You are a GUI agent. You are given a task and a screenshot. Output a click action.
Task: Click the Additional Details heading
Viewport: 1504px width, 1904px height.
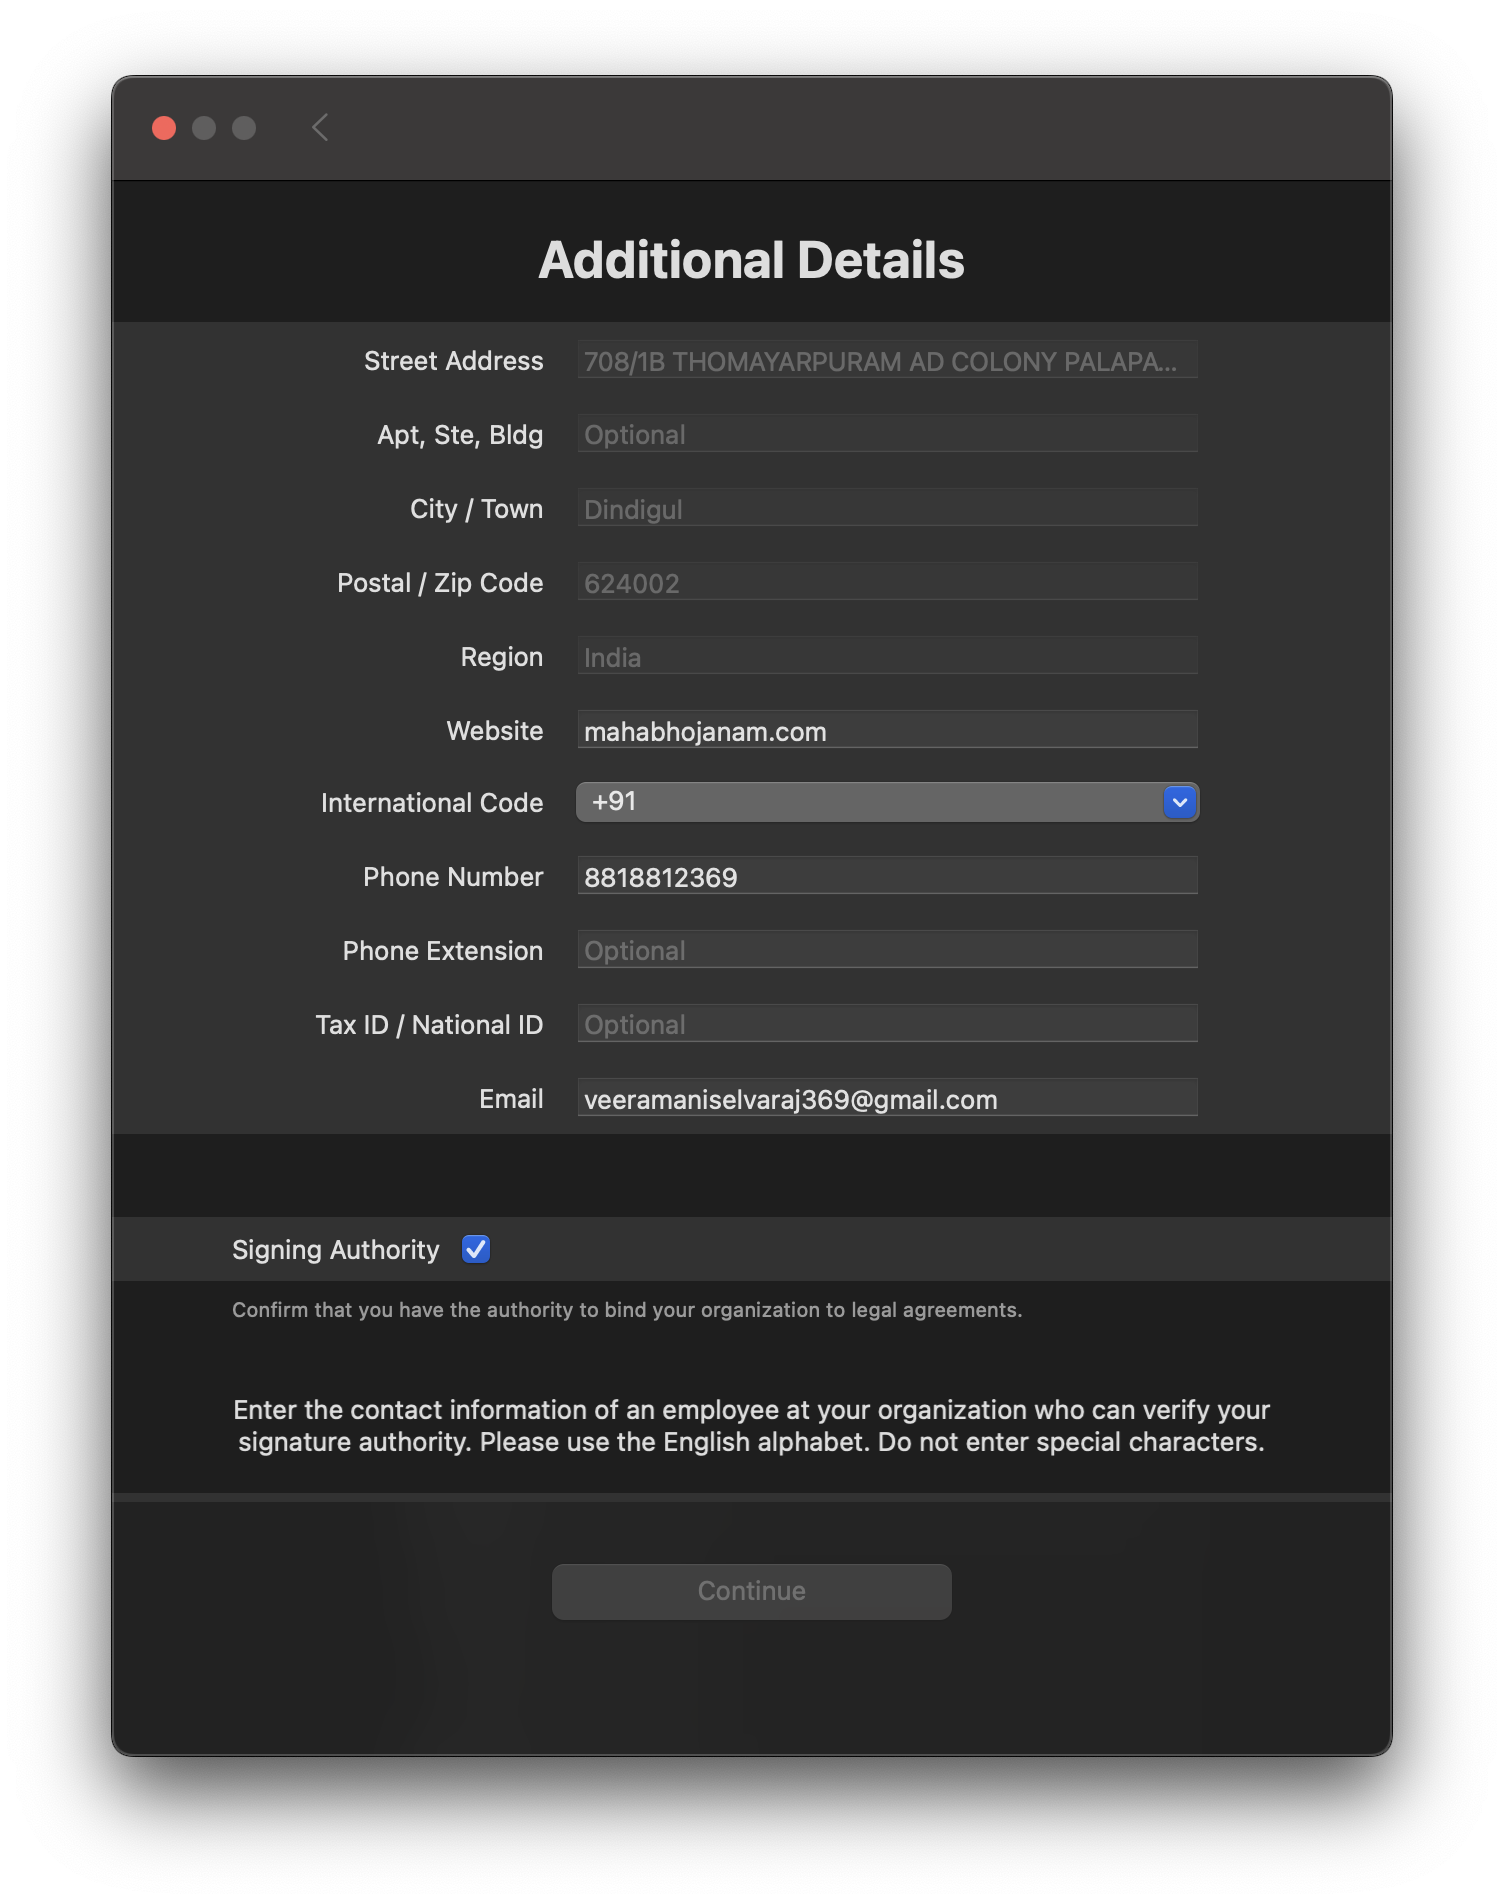click(x=751, y=260)
